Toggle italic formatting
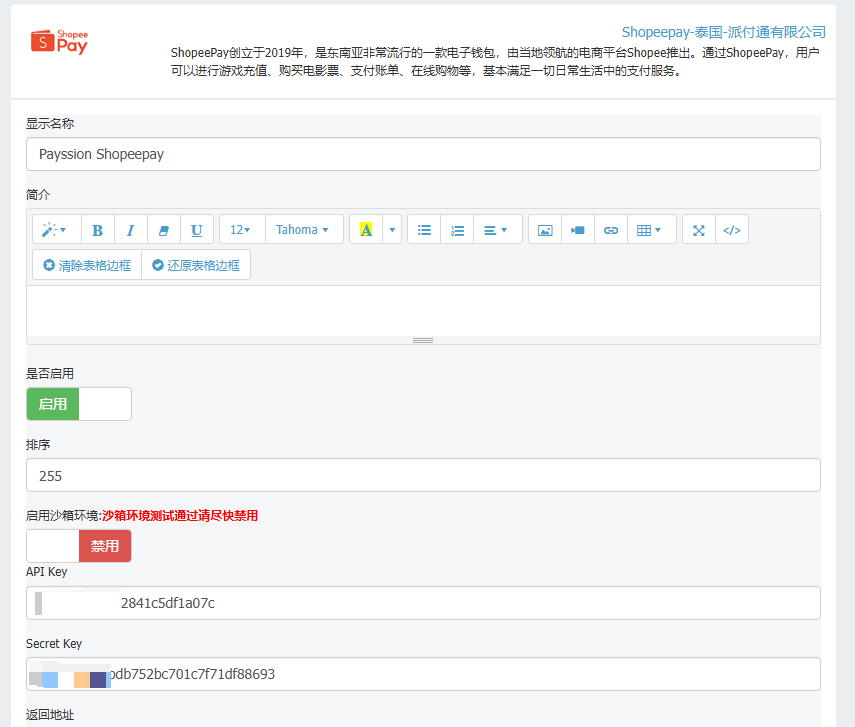855x727 pixels. pyautogui.click(x=130, y=230)
